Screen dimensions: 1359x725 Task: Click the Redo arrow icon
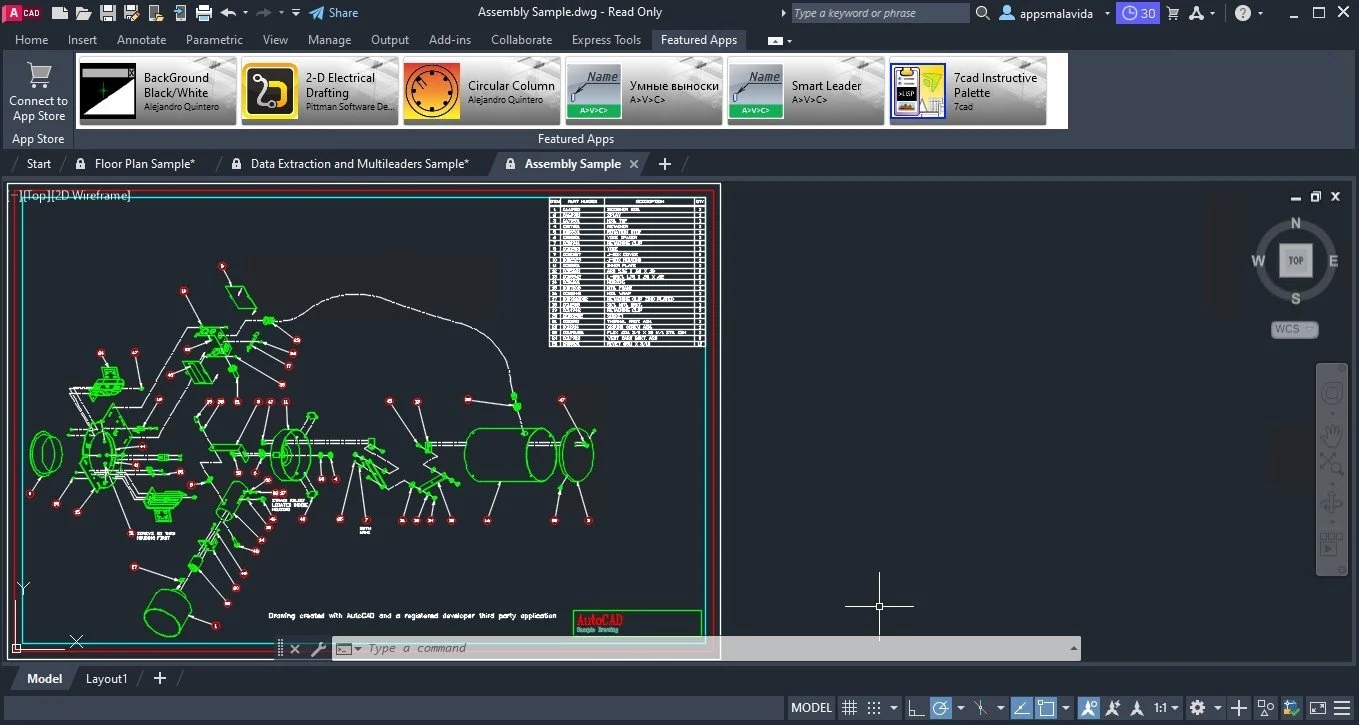(x=264, y=13)
